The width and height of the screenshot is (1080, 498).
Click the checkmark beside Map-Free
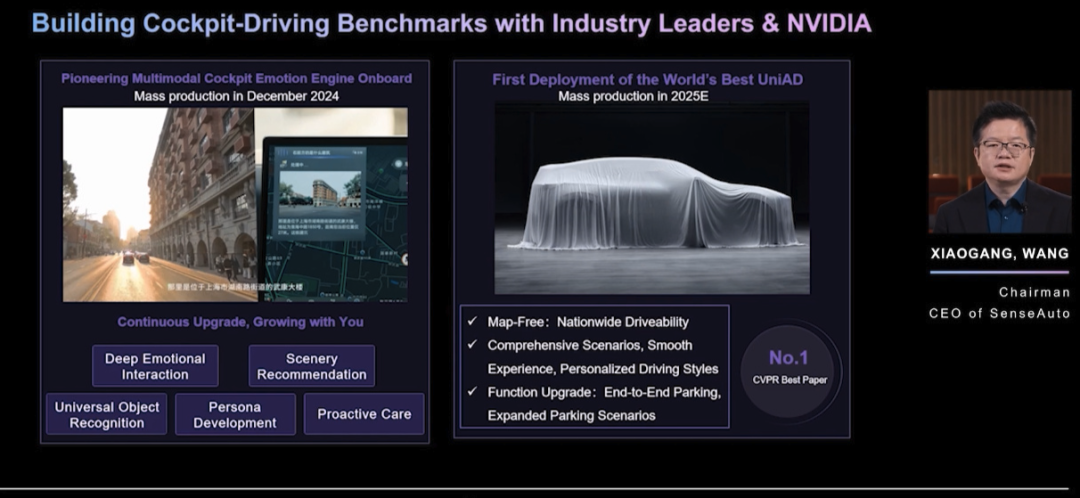pyautogui.click(x=472, y=322)
